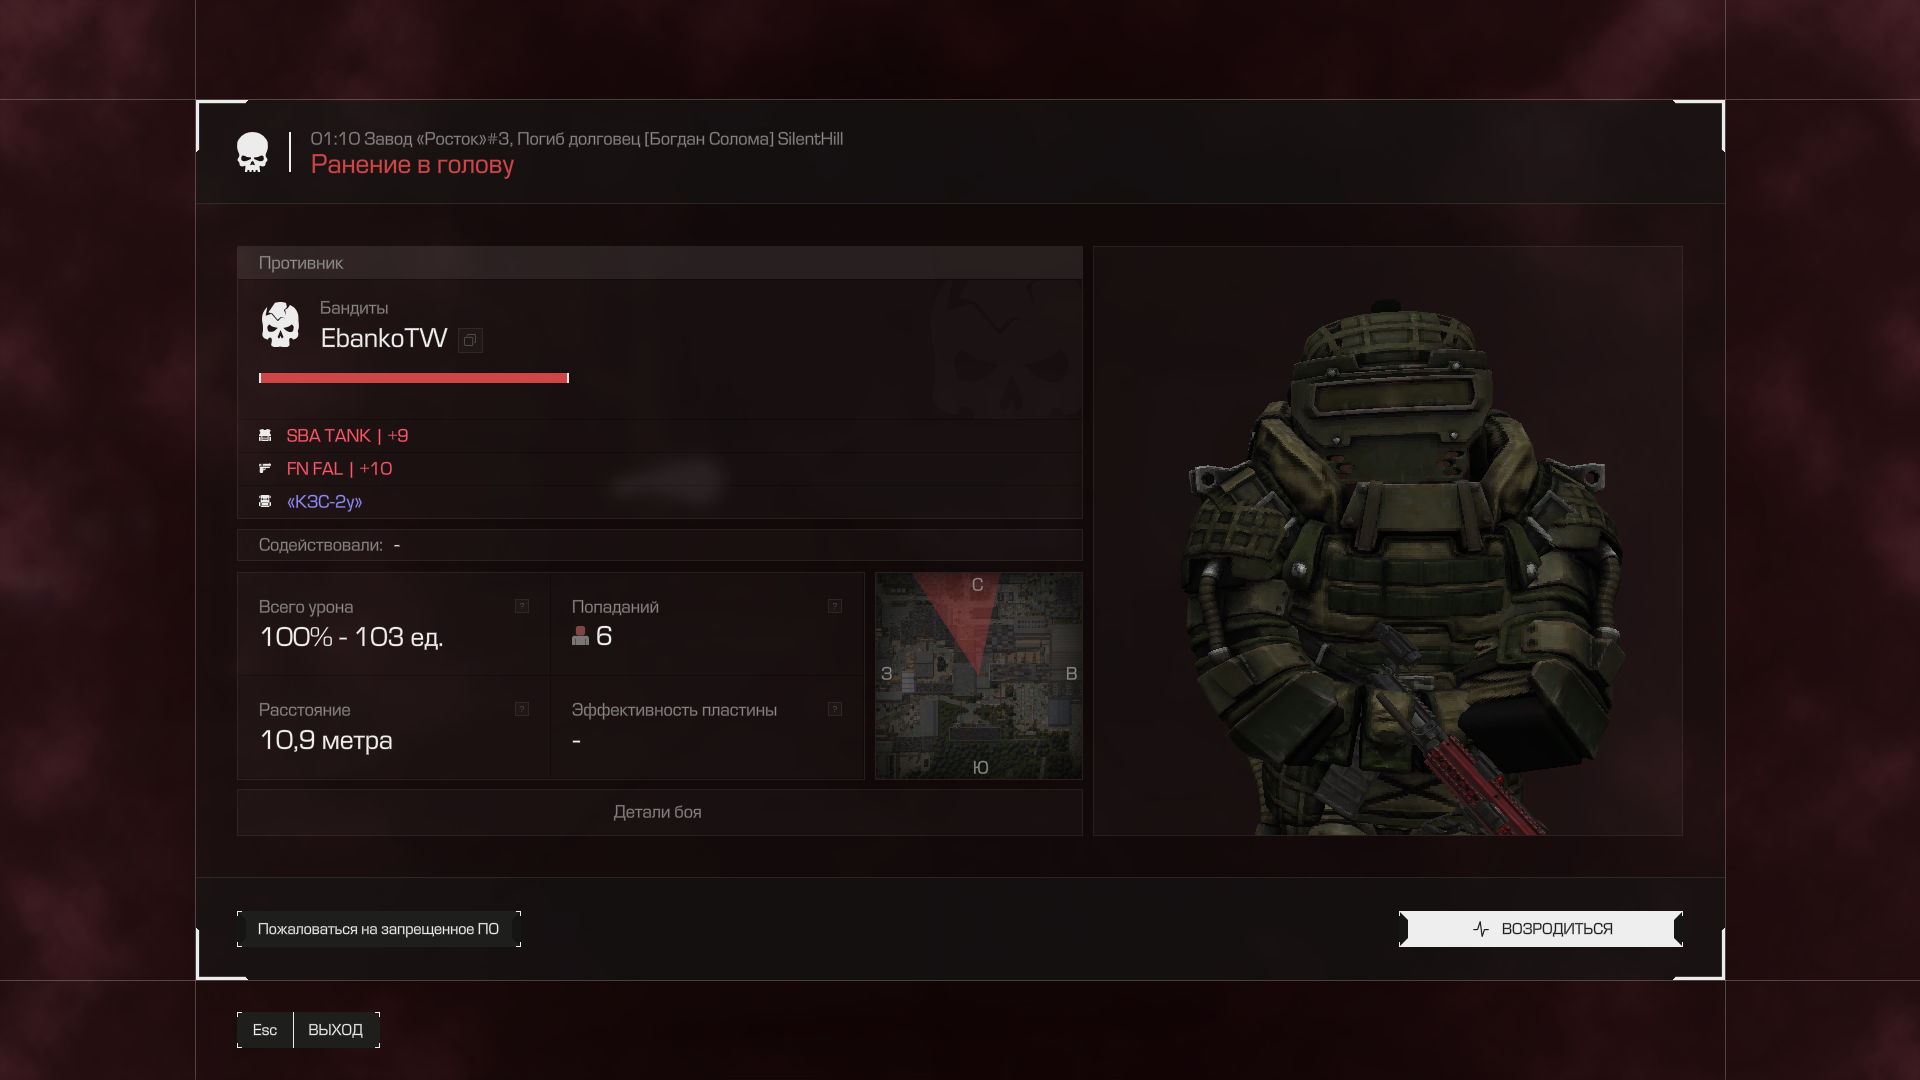Viewport: 1920px width, 1080px height.
Task: Click the skull death icon in header
Action: point(252,152)
